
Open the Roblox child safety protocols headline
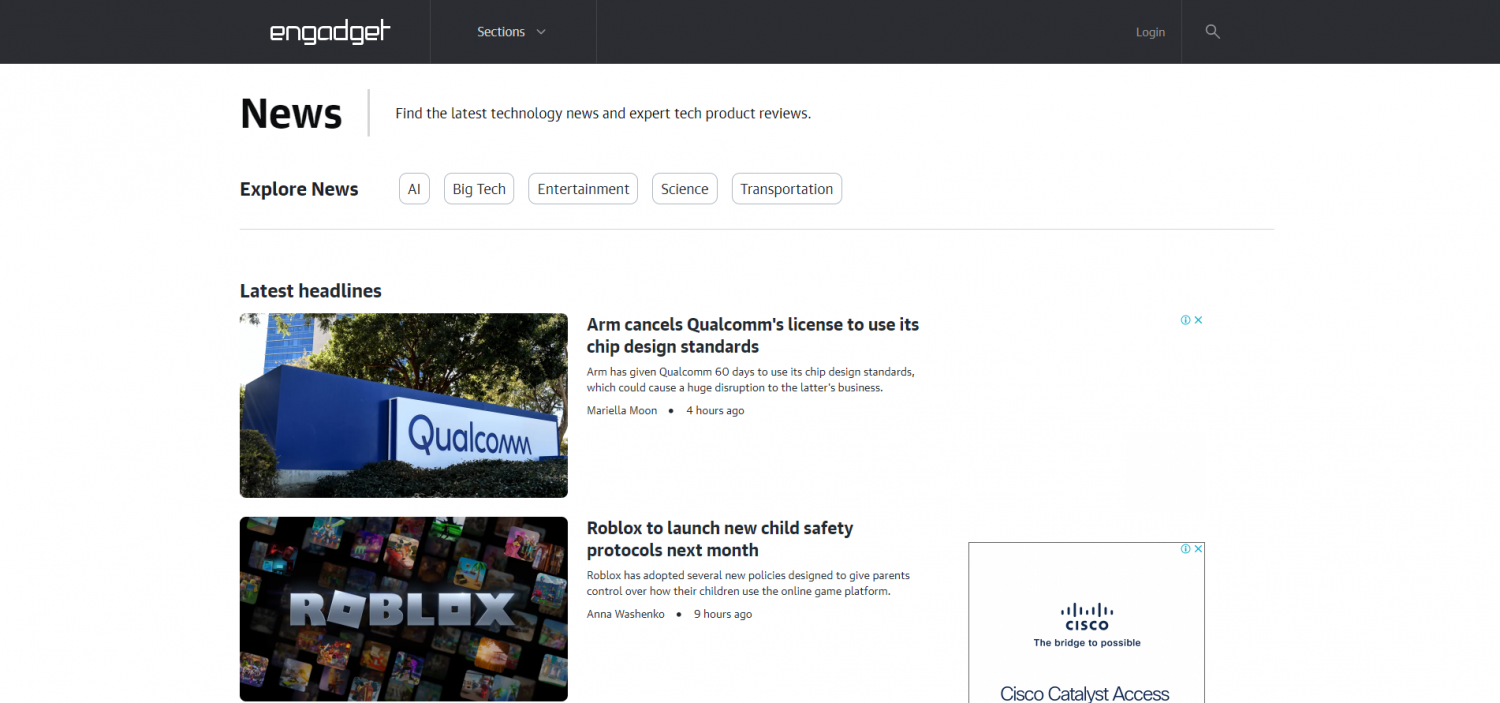click(719, 539)
